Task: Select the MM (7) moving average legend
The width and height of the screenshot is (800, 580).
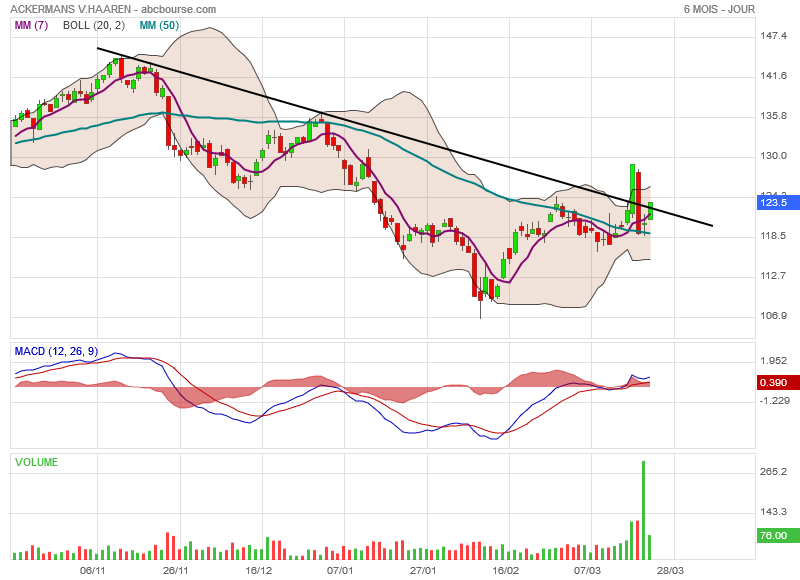Action: [31, 25]
